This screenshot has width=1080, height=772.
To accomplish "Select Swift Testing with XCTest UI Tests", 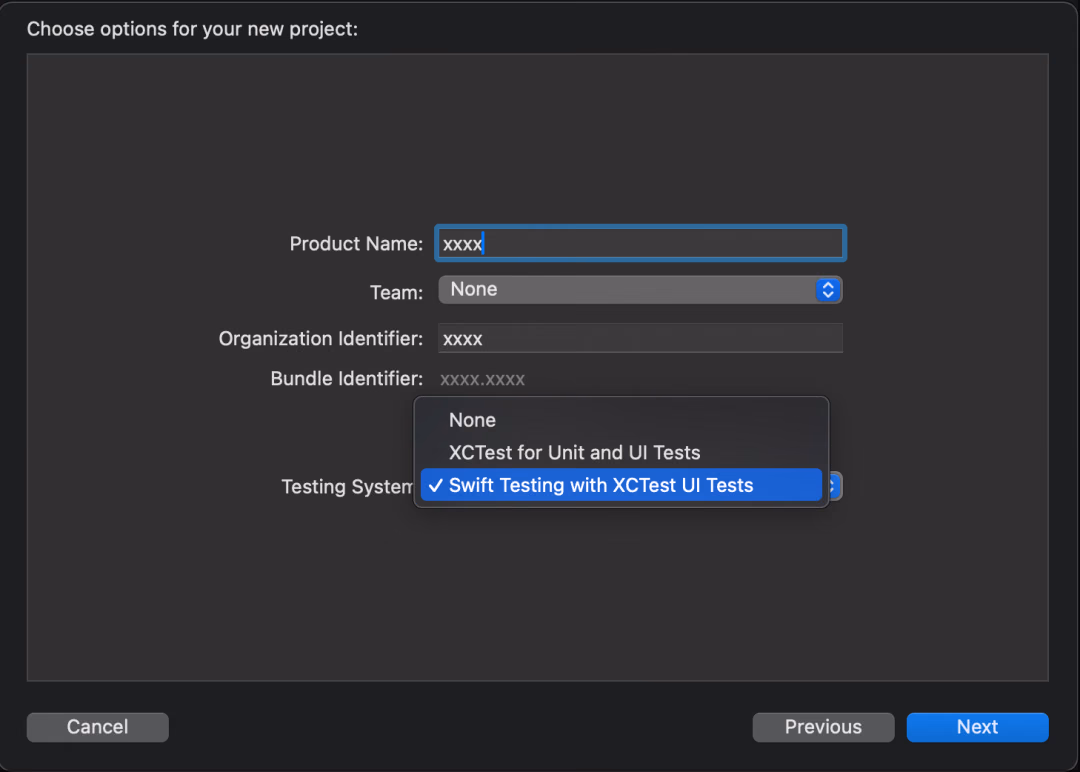I will point(621,486).
